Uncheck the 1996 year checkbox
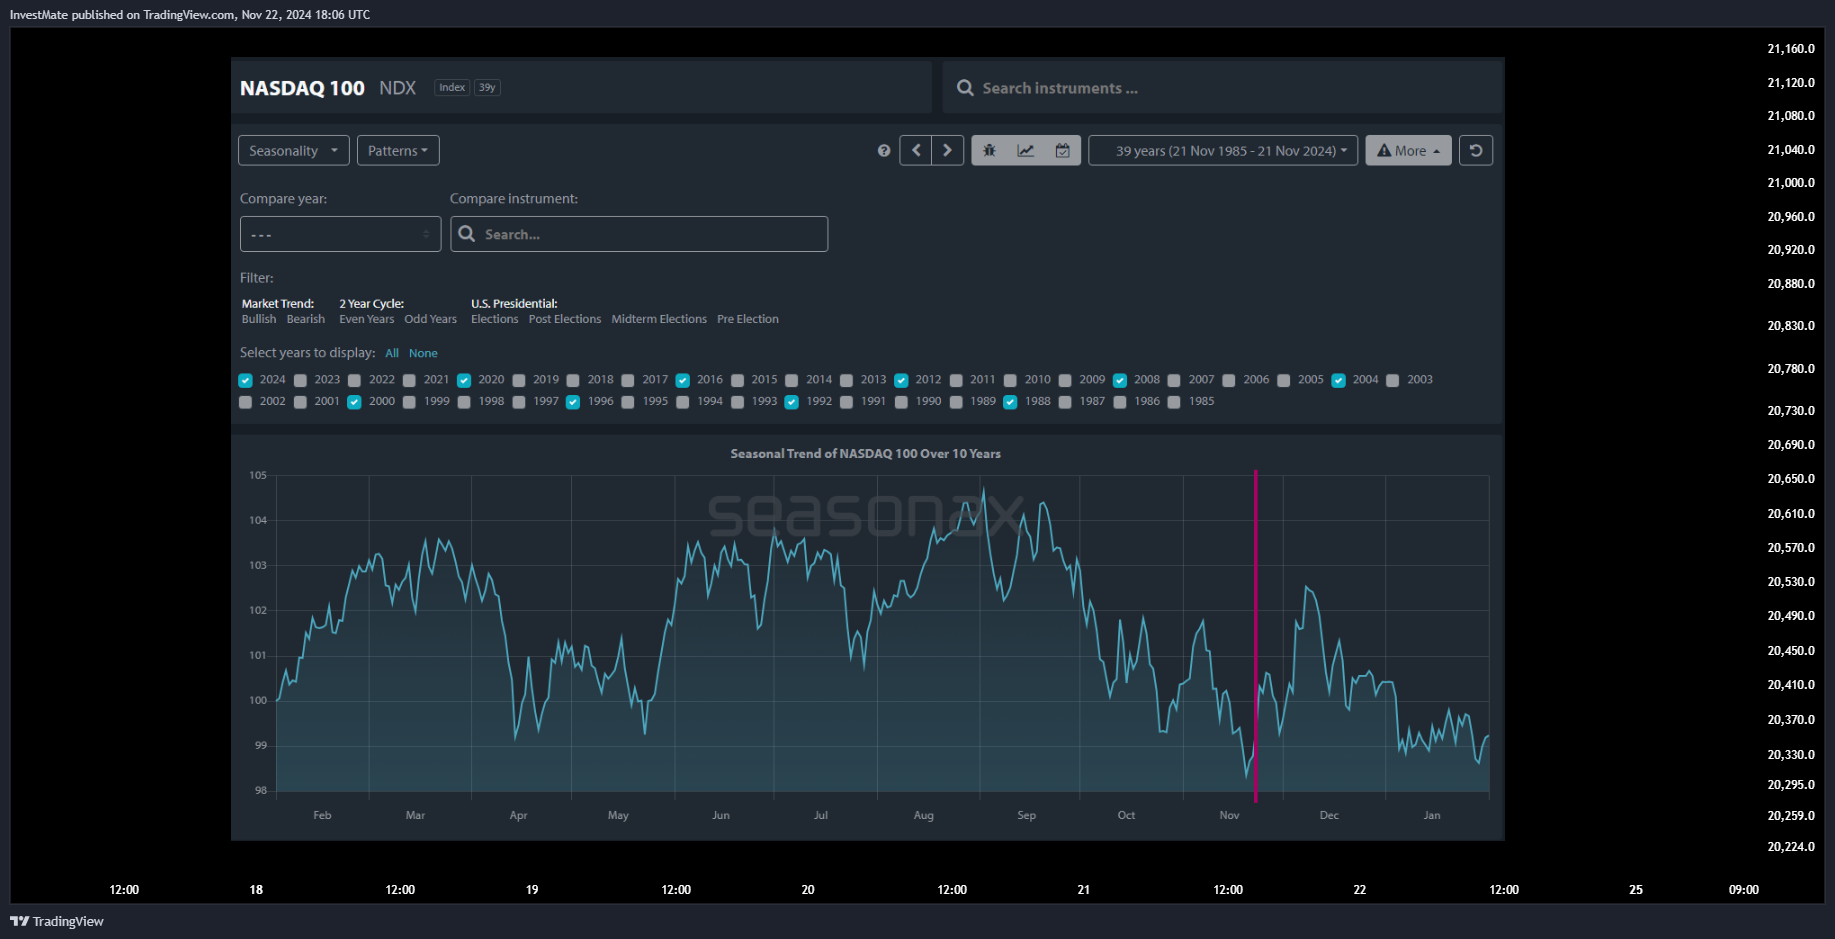 [x=573, y=402]
